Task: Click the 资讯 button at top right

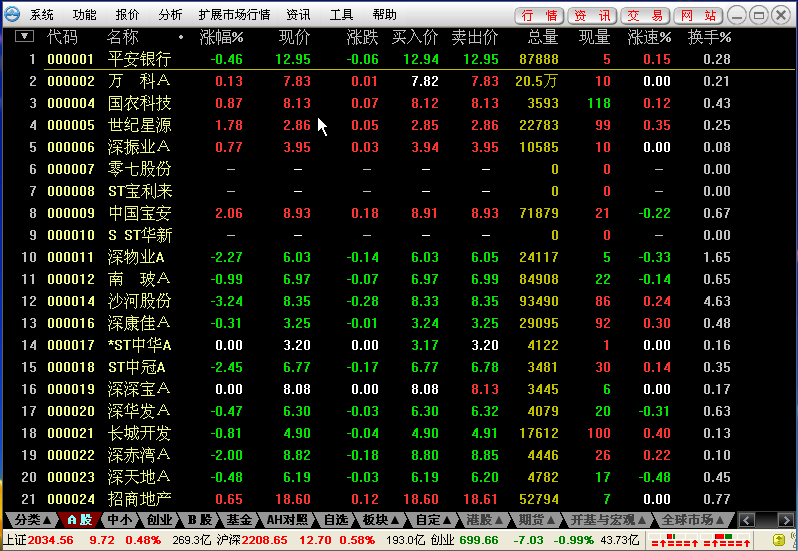Action: click(x=592, y=15)
